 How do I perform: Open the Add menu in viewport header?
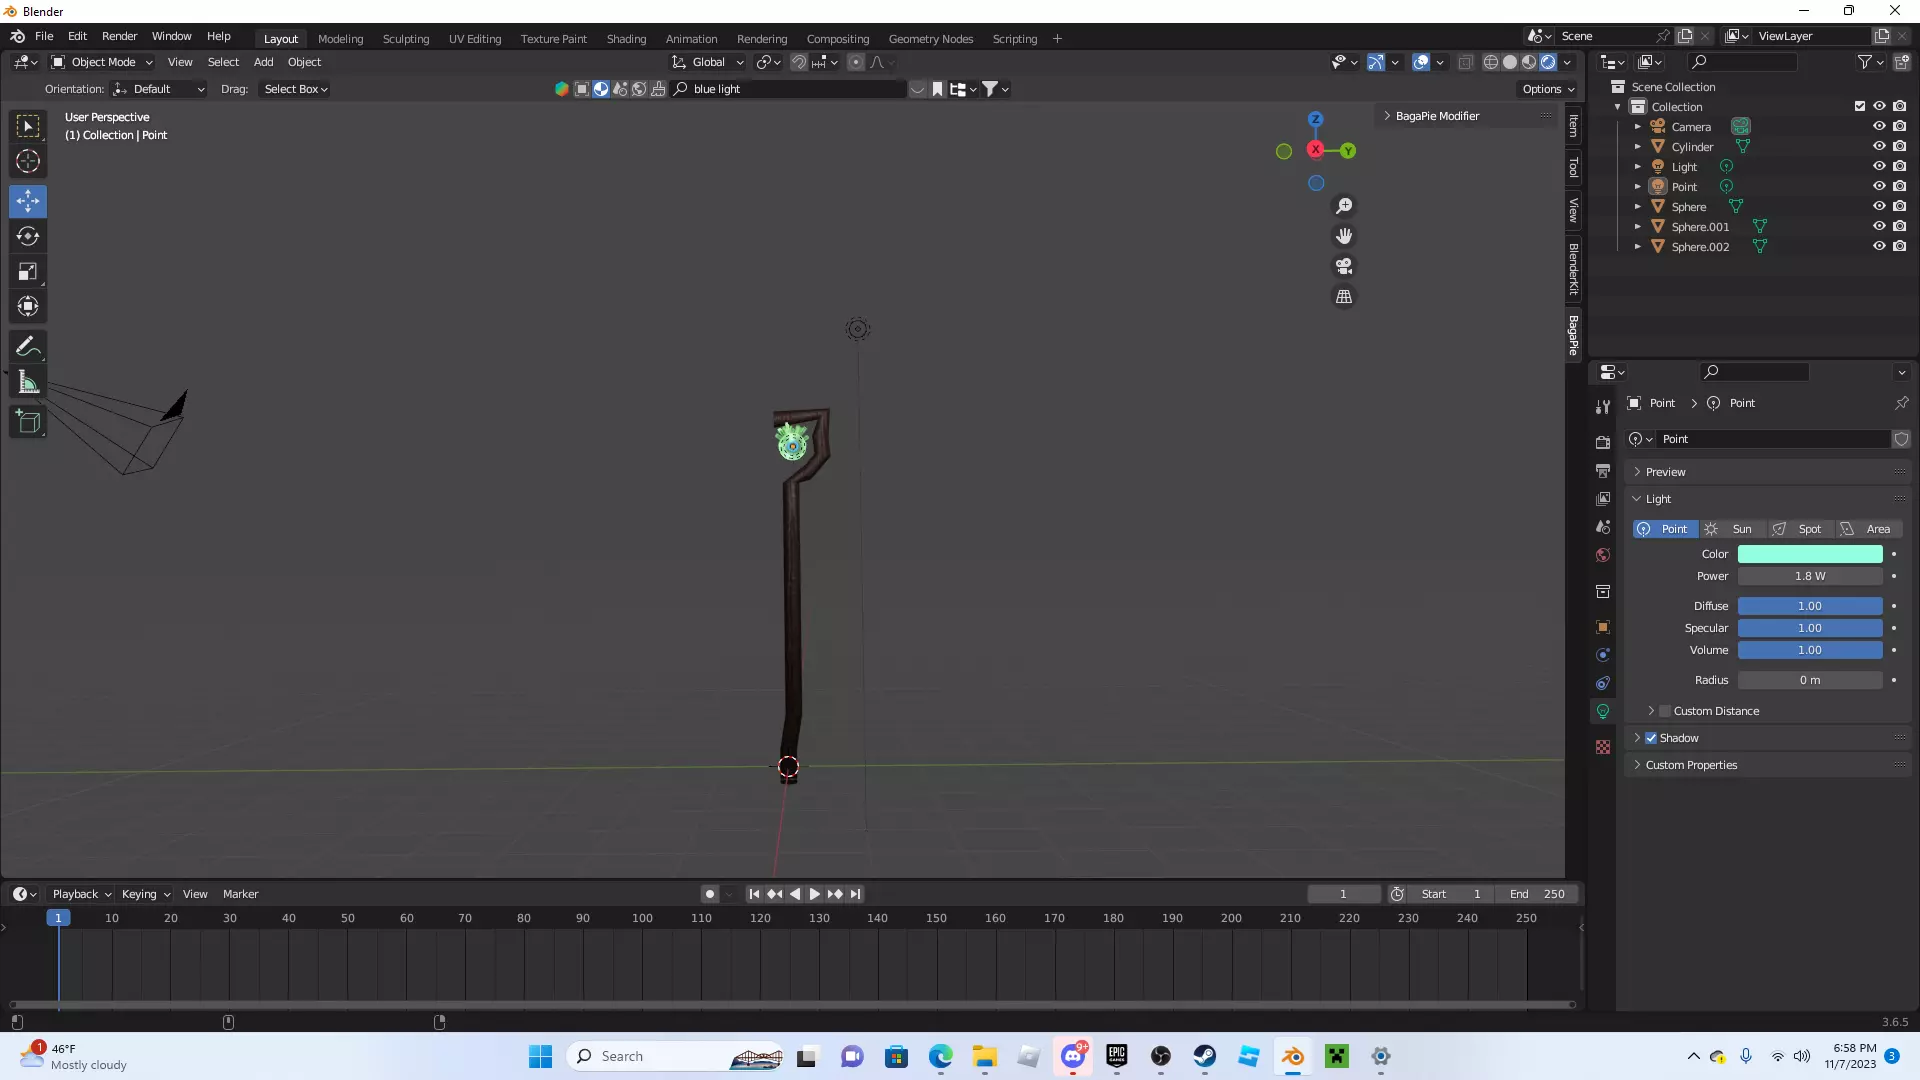tap(263, 62)
